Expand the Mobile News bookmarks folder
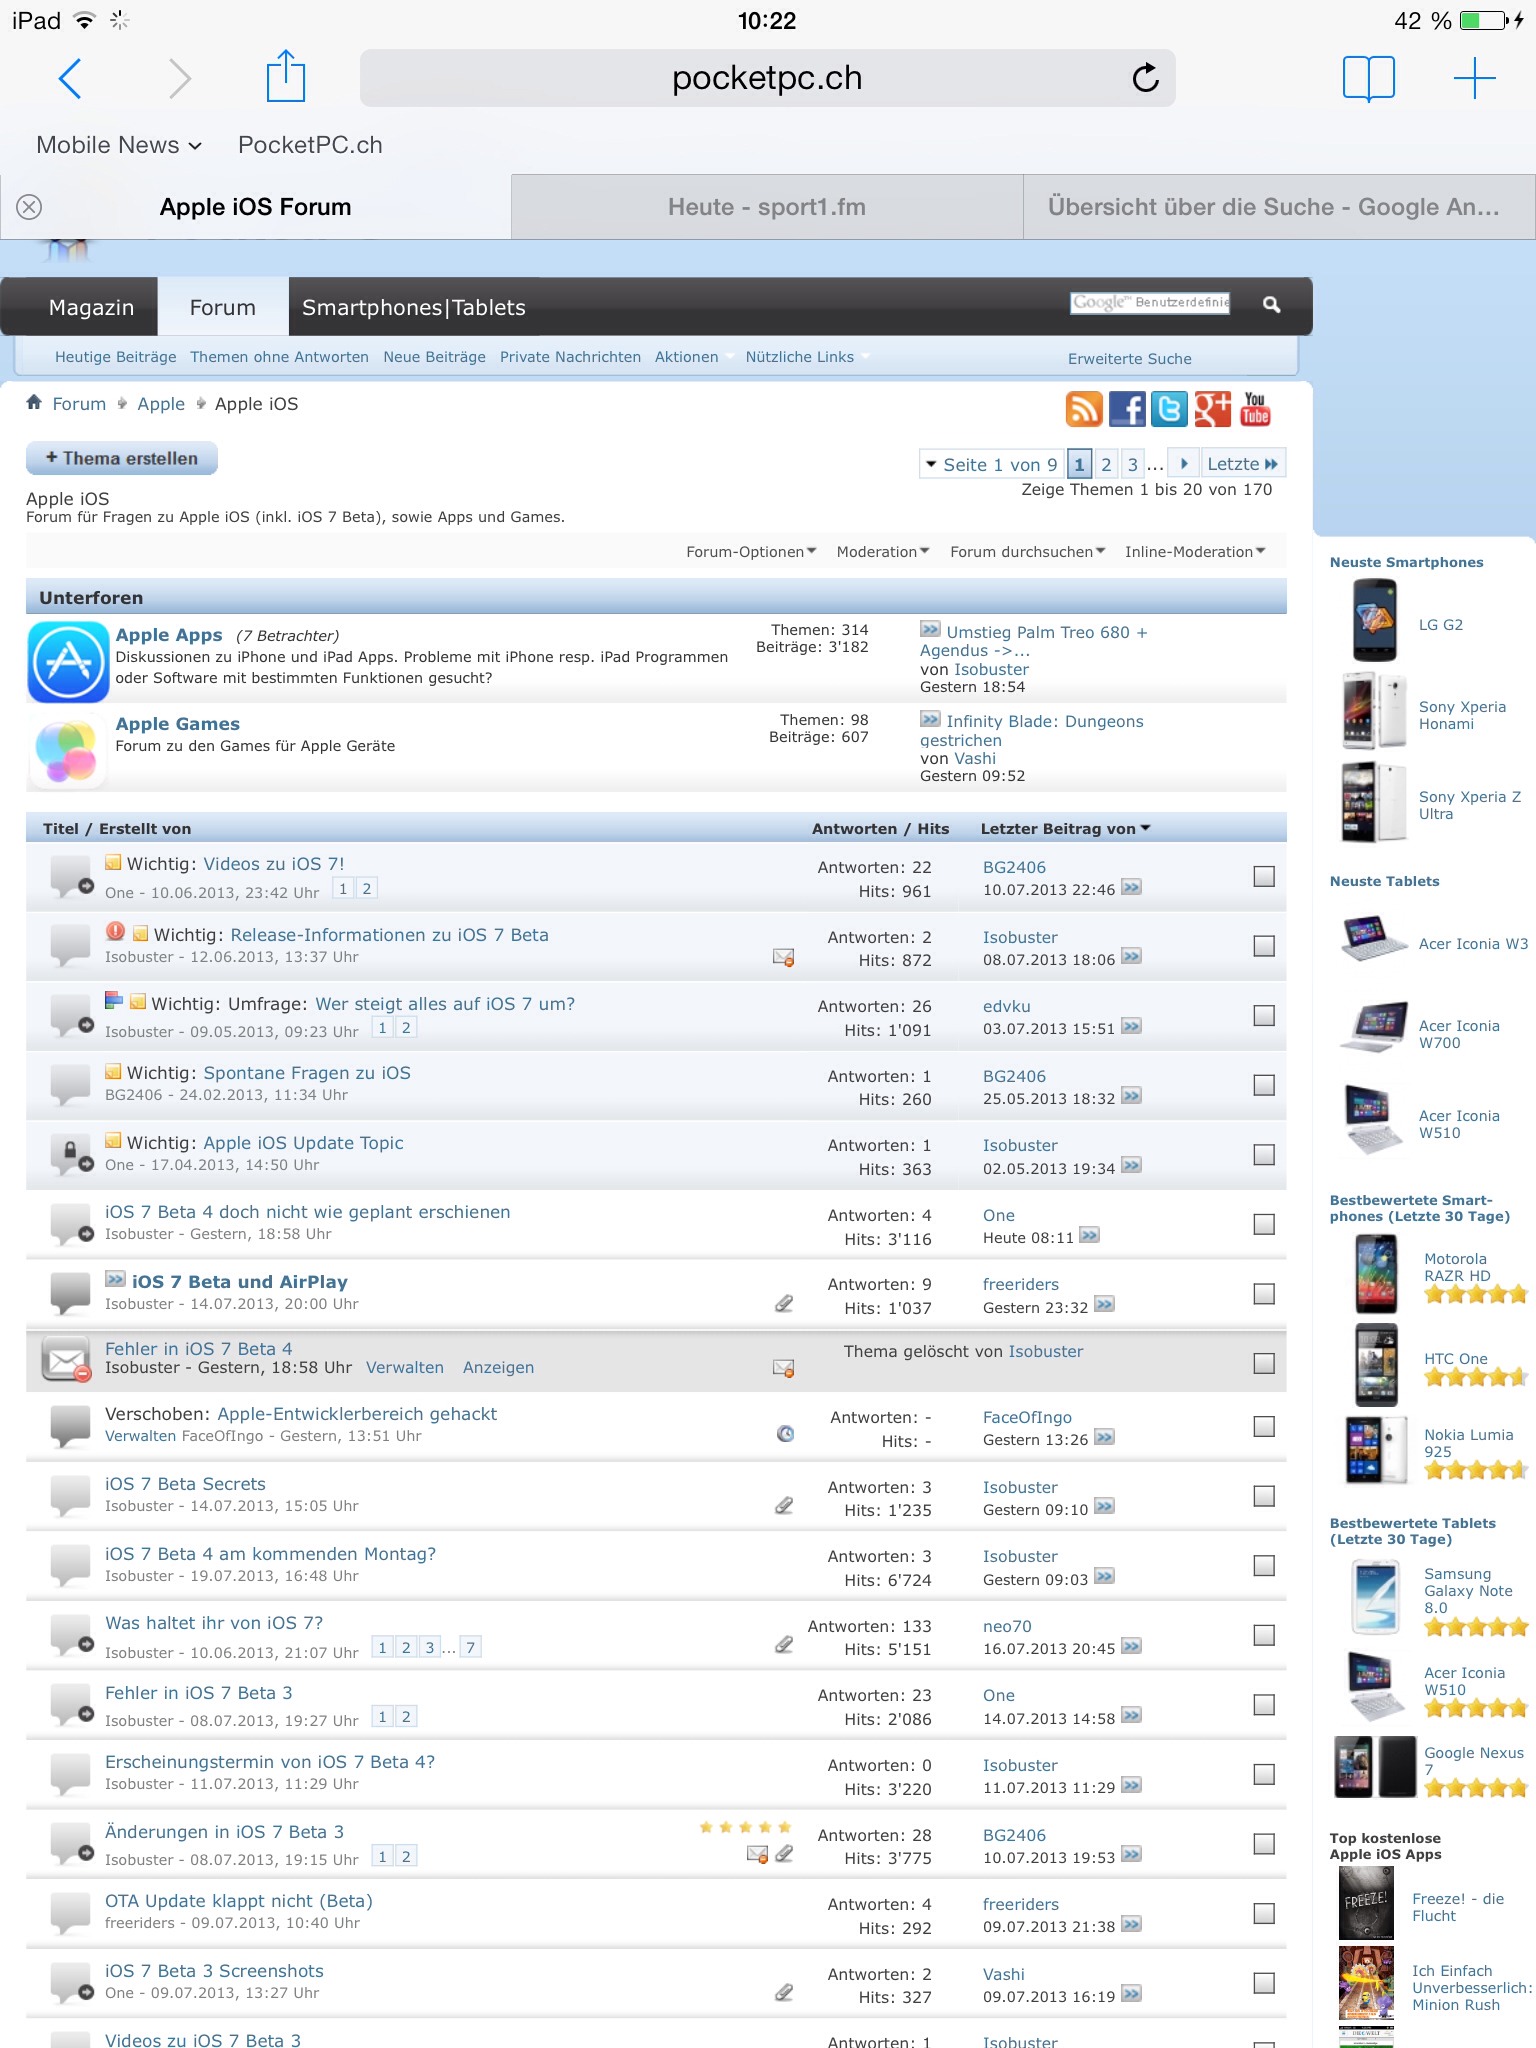Screen dimensions: 1536x2048 point(119,145)
